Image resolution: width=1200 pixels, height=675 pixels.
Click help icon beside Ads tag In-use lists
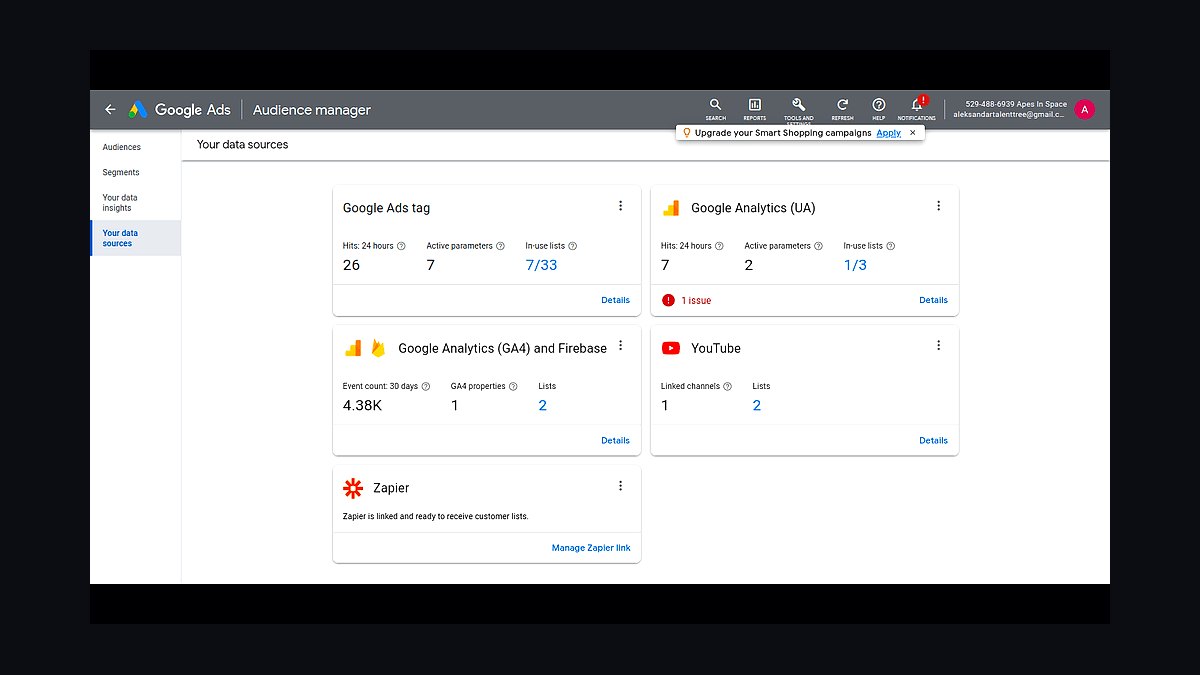tap(572, 246)
